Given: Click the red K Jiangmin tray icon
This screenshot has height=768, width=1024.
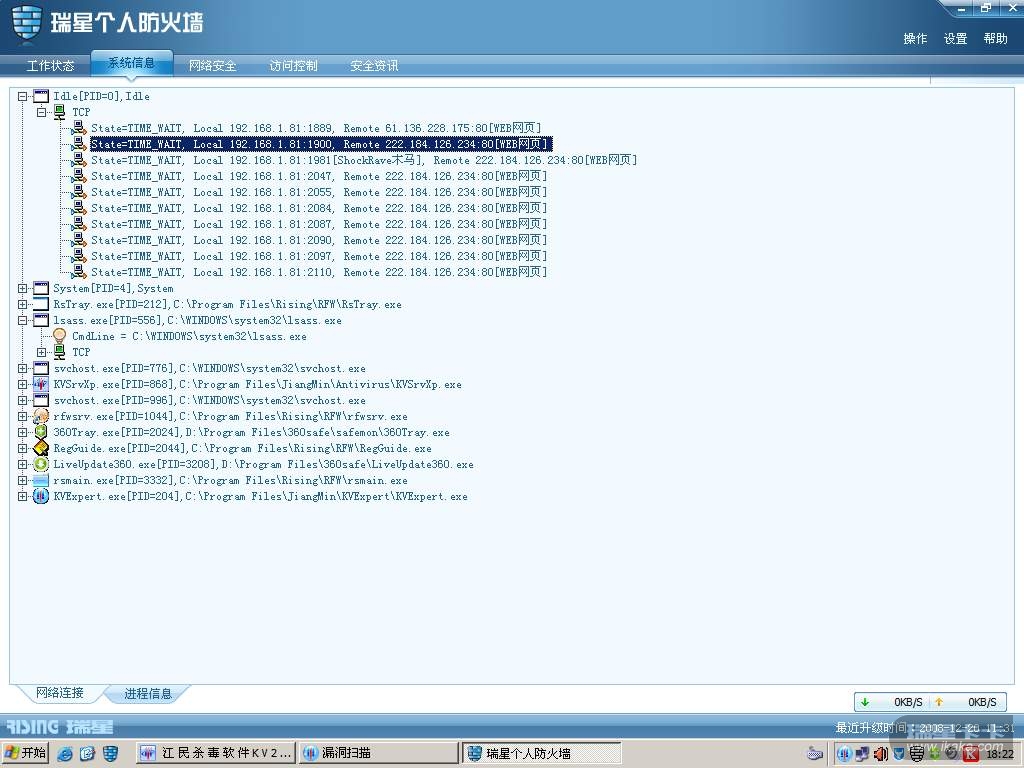Looking at the screenshot, I should click(971, 754).
